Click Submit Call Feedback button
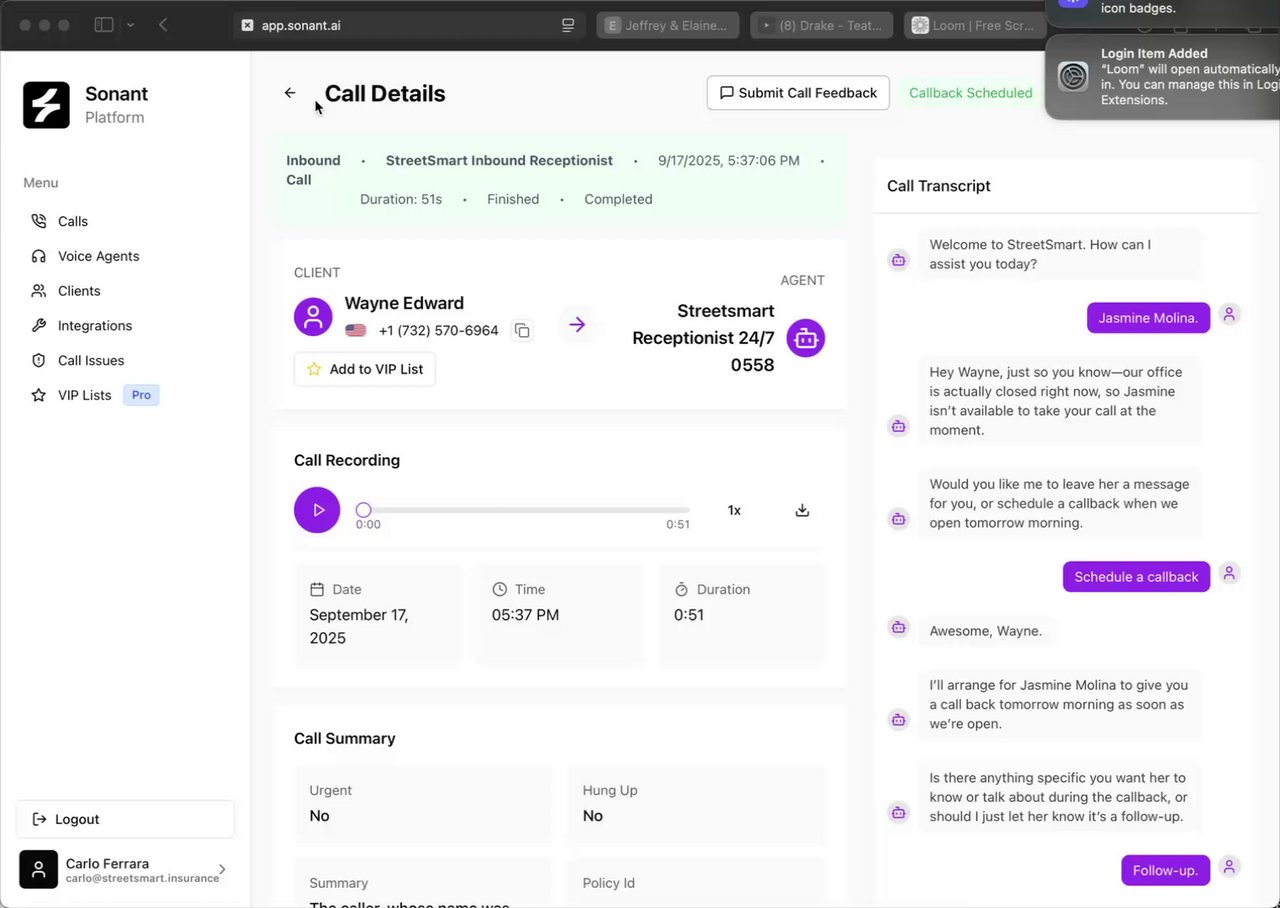This screenshot has height=908, width=1280. 798,93
